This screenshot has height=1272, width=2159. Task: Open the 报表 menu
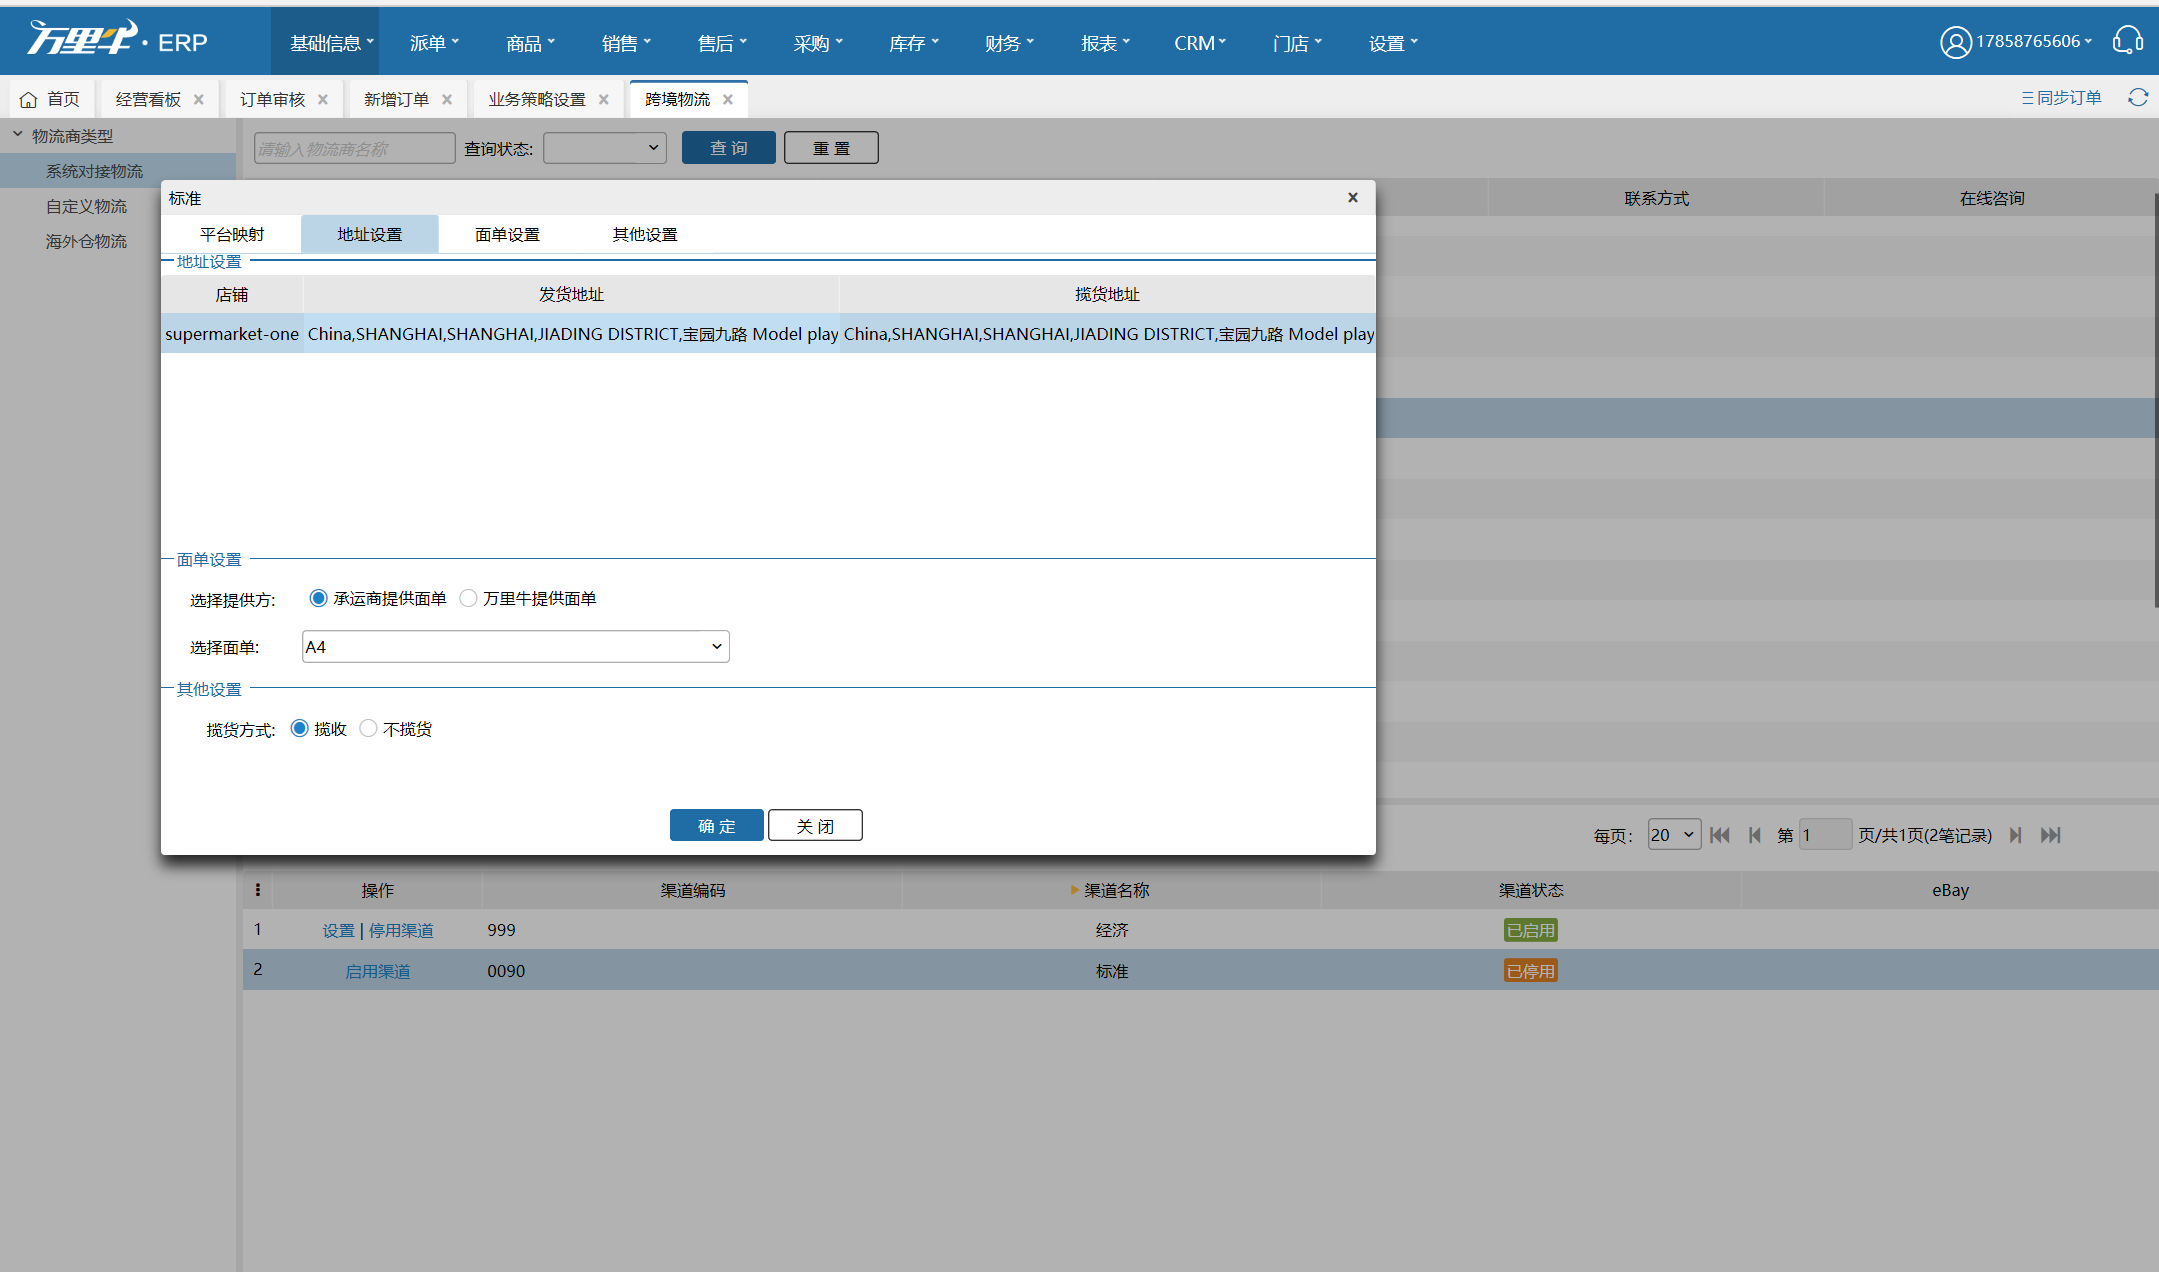1105,43
